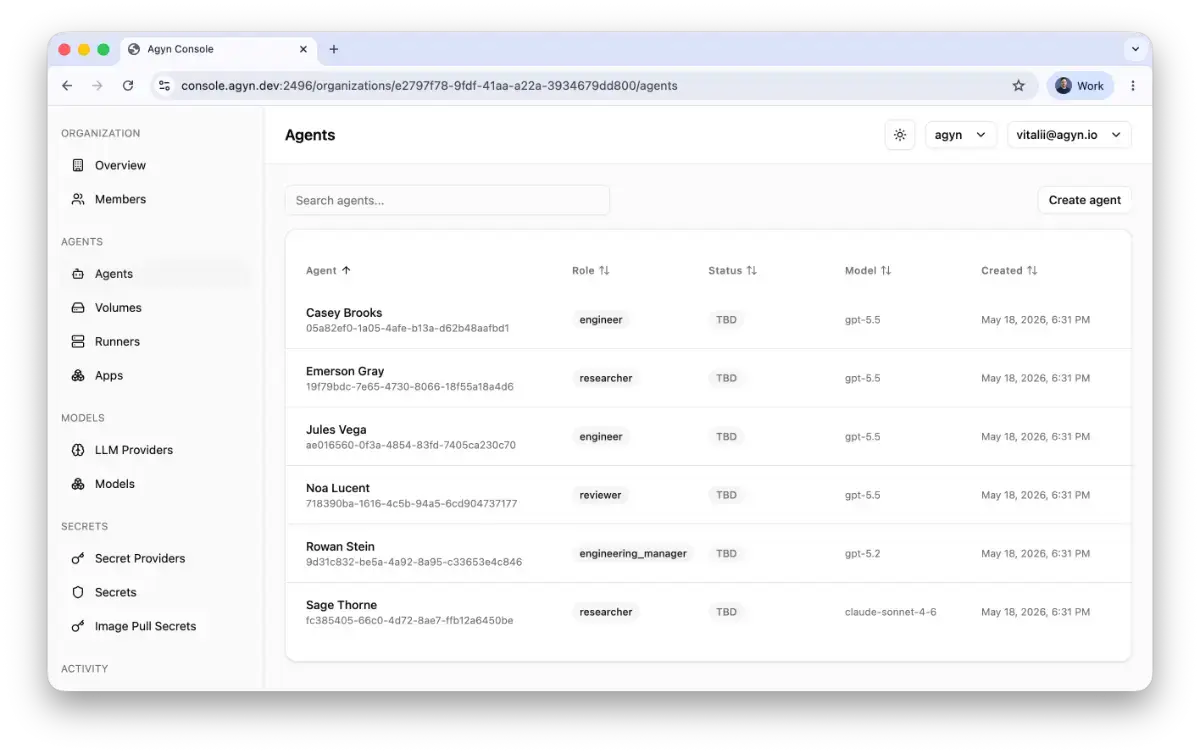Click the engineering_manager role badge
Screen dimensions: 1200x754
pyautogui.click(x=633, y=553)
